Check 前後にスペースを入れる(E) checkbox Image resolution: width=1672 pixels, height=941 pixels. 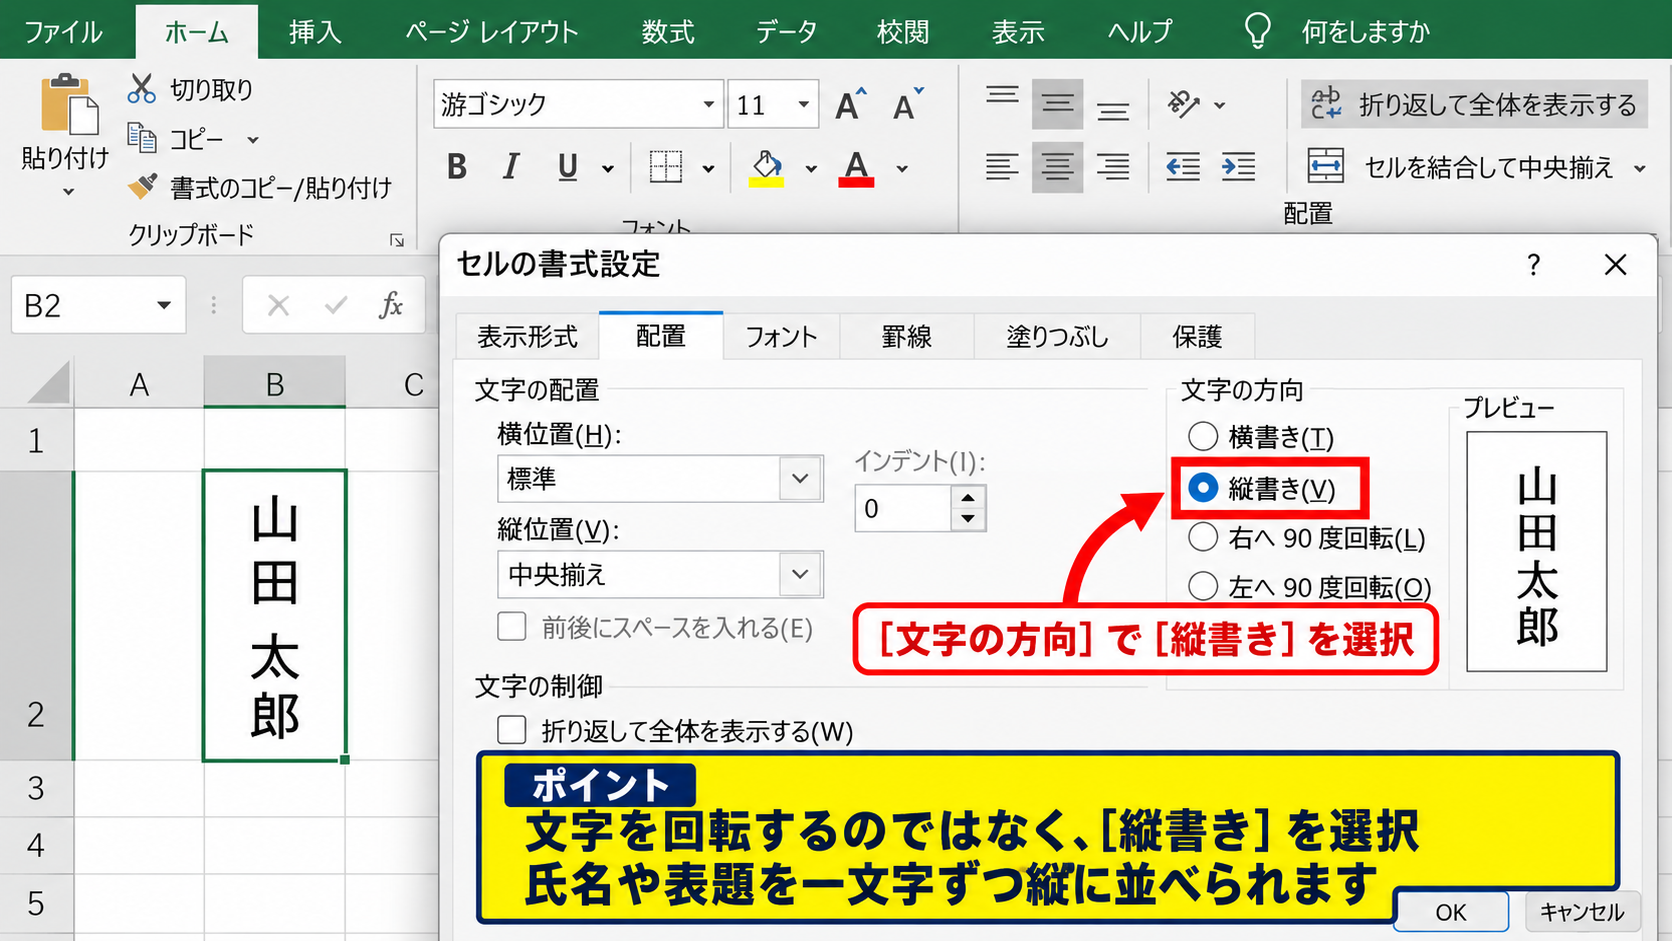coord(512,627)
